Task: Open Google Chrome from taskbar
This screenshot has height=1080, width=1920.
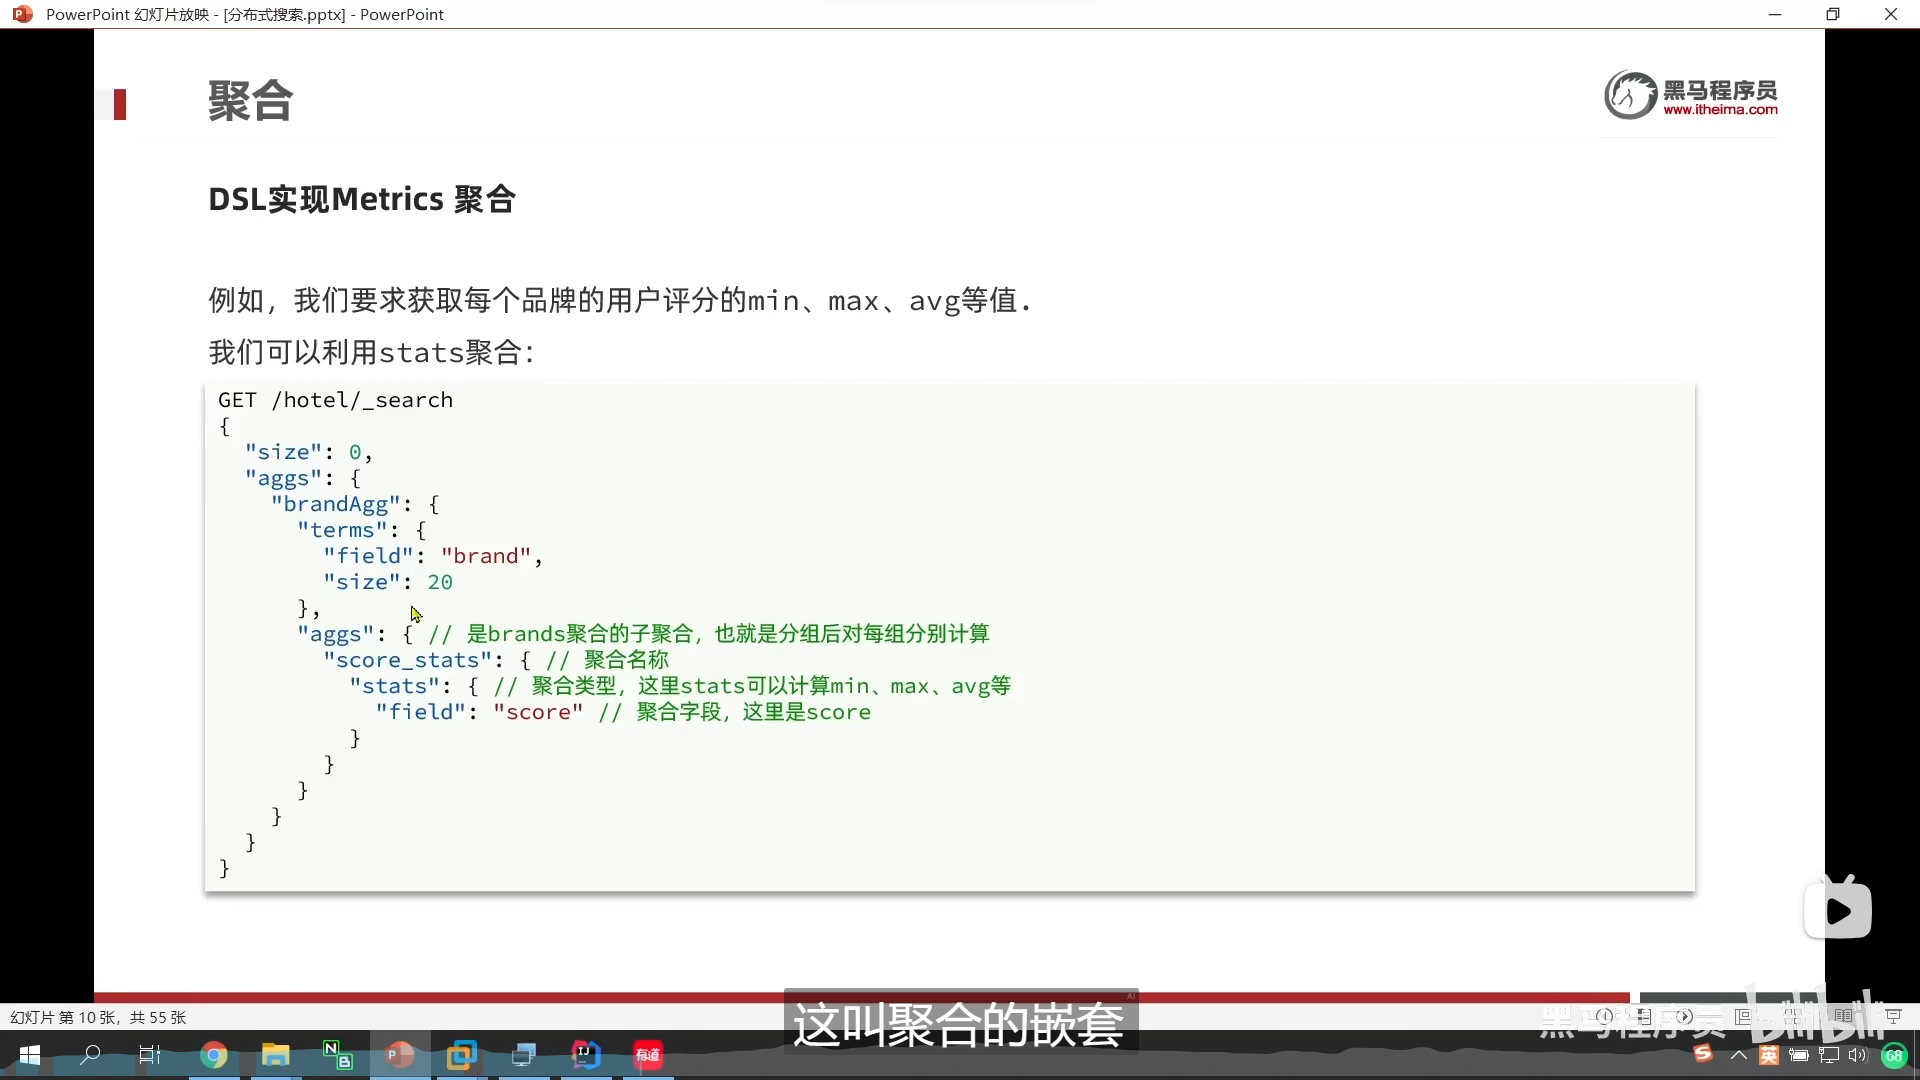Action: coord(213,1055)
